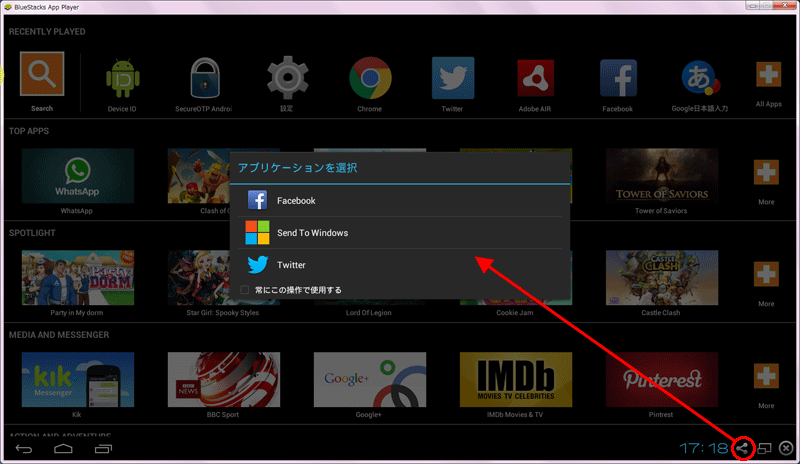
Task: Select Send To Windows in the dialog
Action: point(400,233)
